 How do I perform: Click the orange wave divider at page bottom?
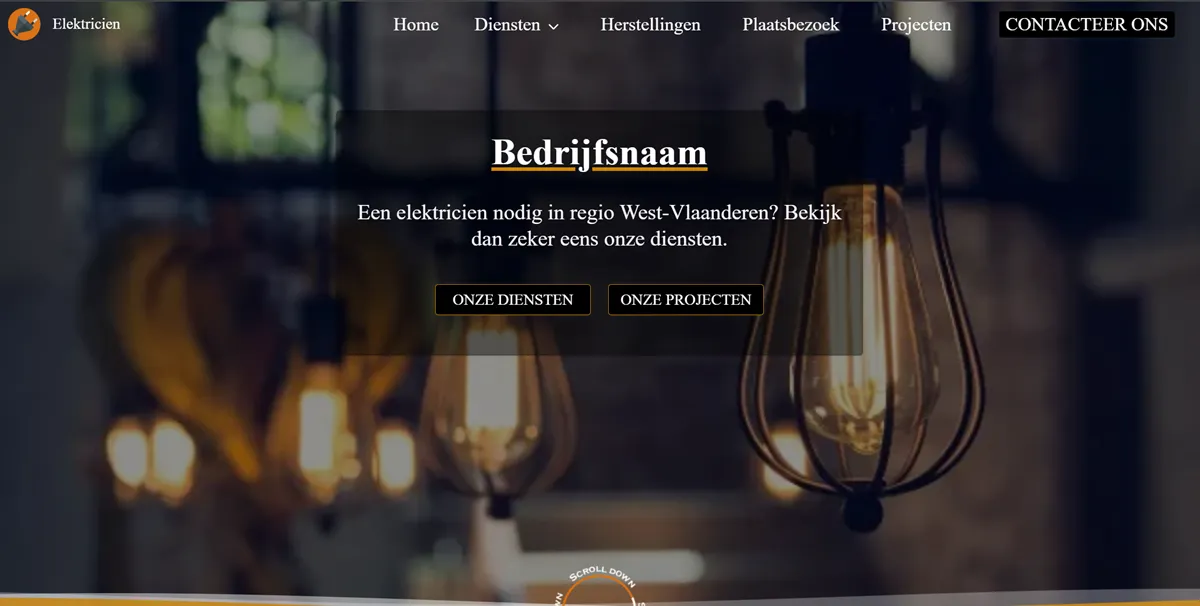pos(300,600)
